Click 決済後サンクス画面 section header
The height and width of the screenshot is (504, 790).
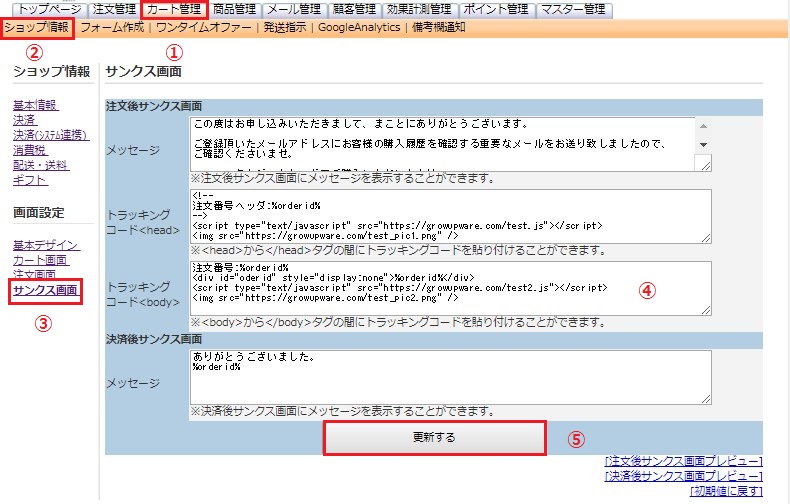click(x=154, y=339)
